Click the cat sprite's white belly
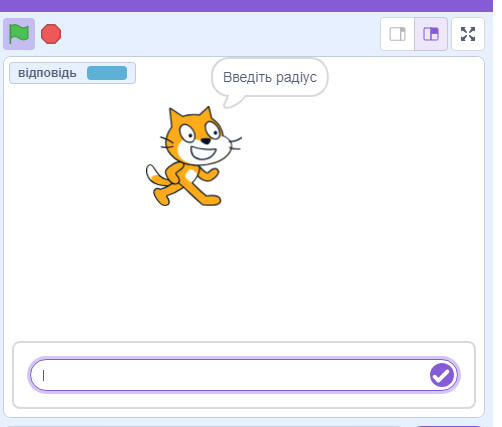The image size is (502, 427). (x=191, y=175)
